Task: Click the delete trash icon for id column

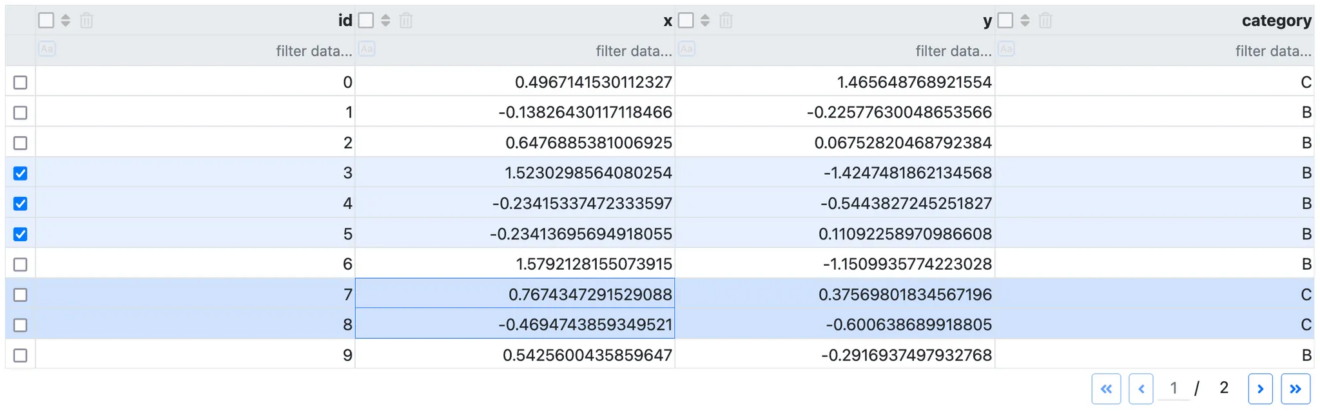Action: point(87,20)
